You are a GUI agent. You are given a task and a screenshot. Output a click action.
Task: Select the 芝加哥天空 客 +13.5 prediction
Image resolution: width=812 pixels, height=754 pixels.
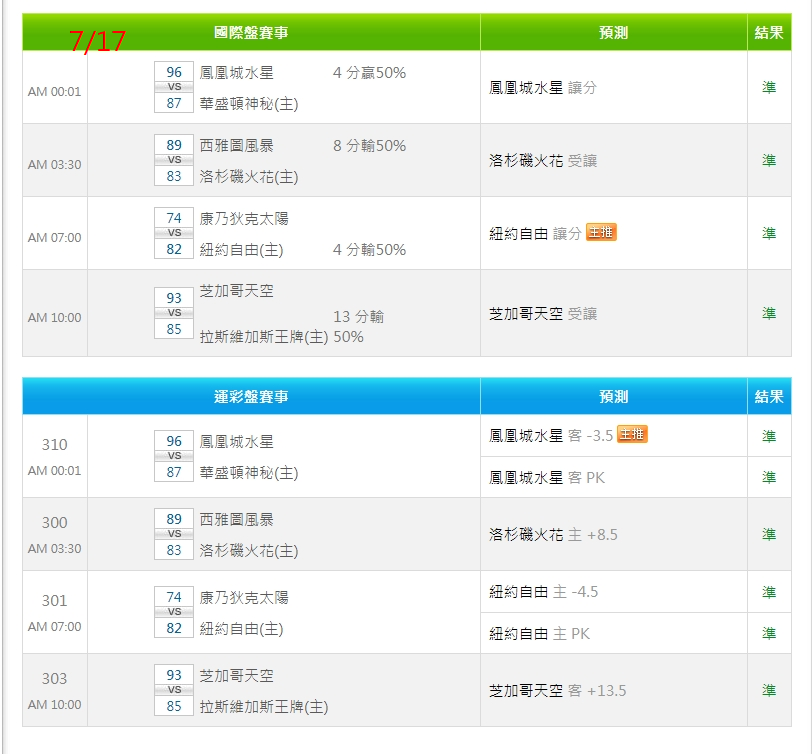(557, 690)
